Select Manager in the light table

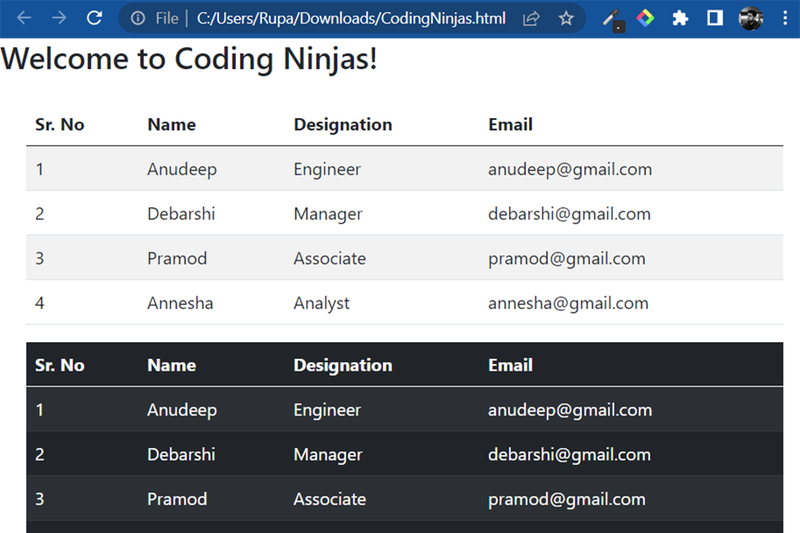[328, 214]
